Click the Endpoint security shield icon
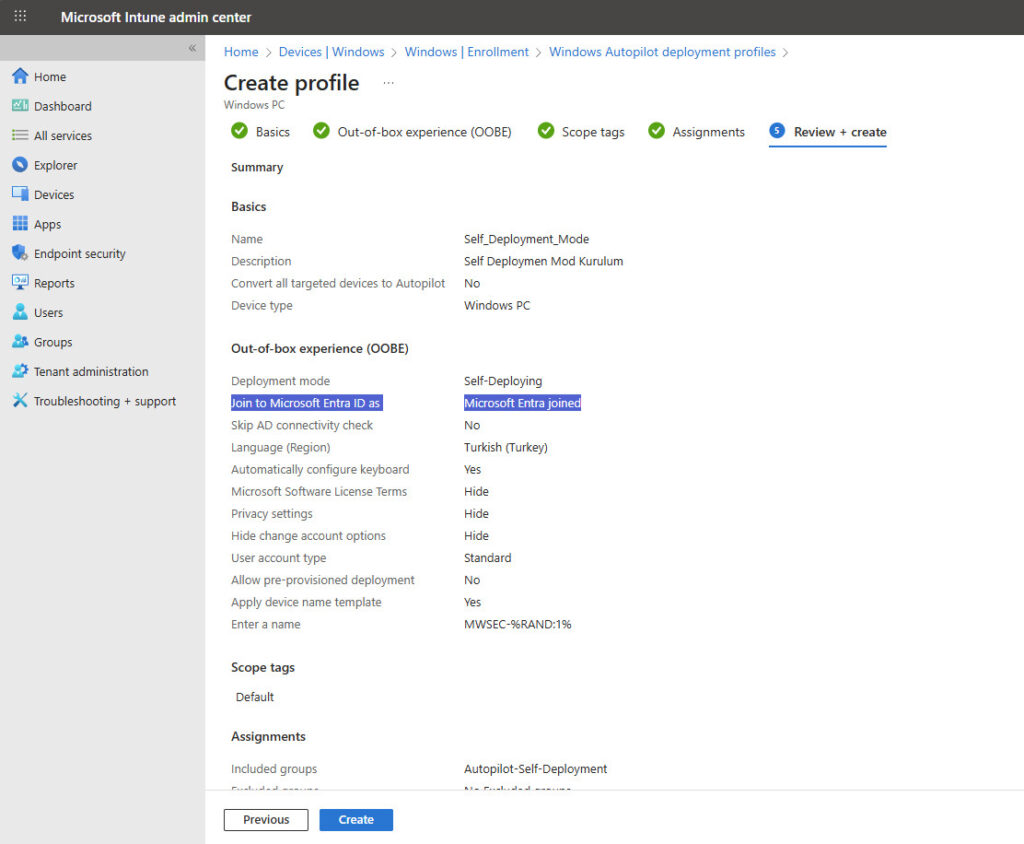The image size is (1024, 844). 20,254
